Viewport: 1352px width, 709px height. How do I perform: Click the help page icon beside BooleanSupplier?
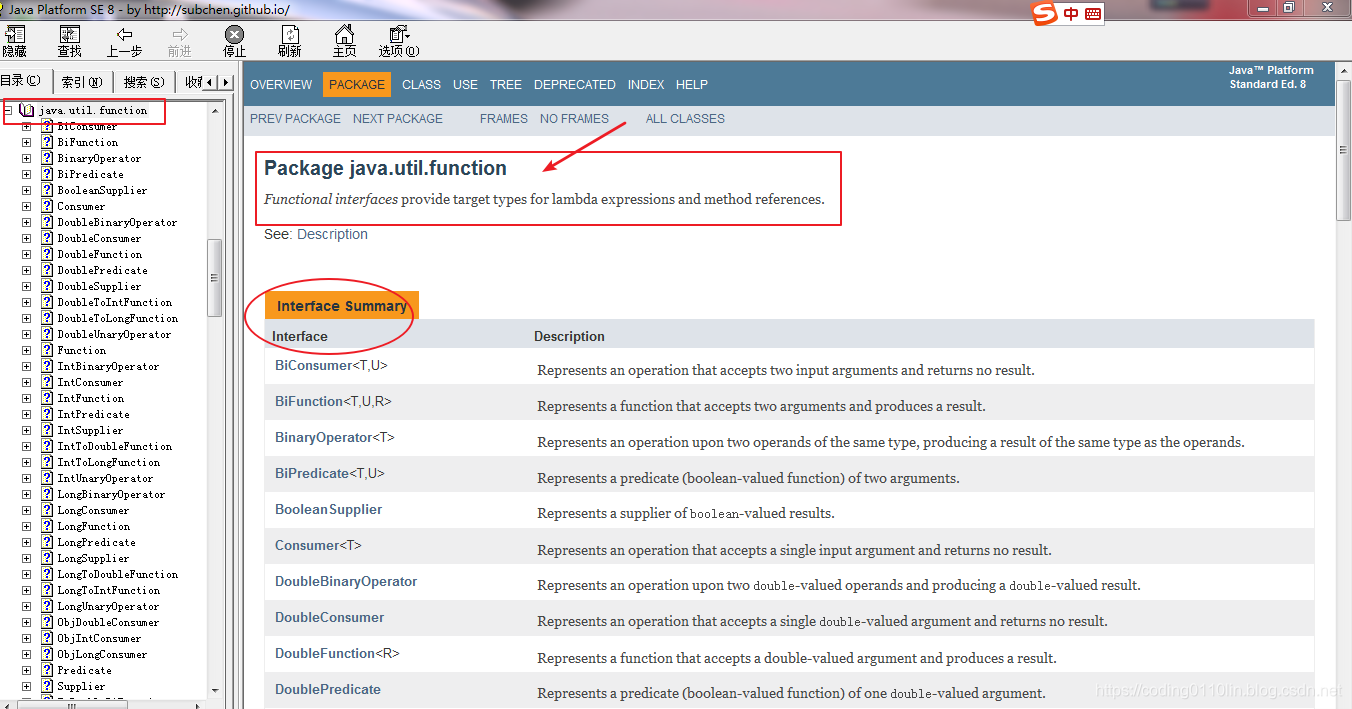pos(47,190)
